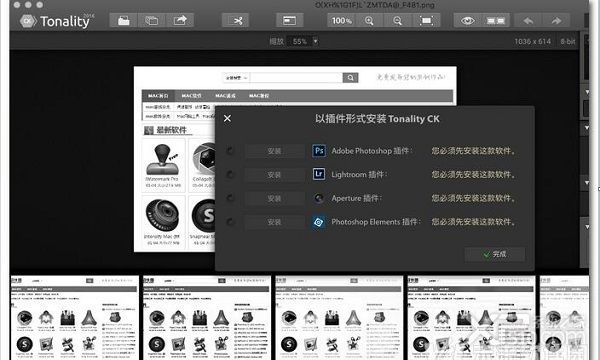Click the Adobe Photoshop Ps icon
This screenshot has width=600, height=360.
tap(319, 151)
